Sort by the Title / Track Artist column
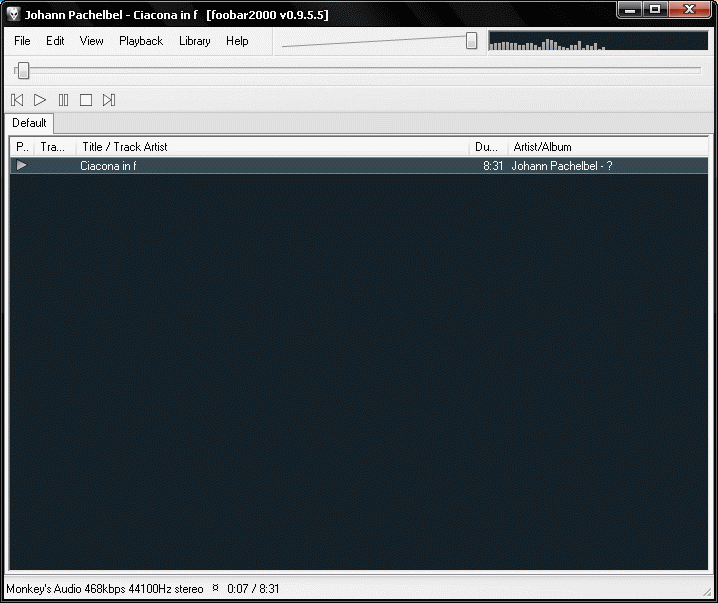The width and height of the screenshot is (718, 603). coord(273,147)
